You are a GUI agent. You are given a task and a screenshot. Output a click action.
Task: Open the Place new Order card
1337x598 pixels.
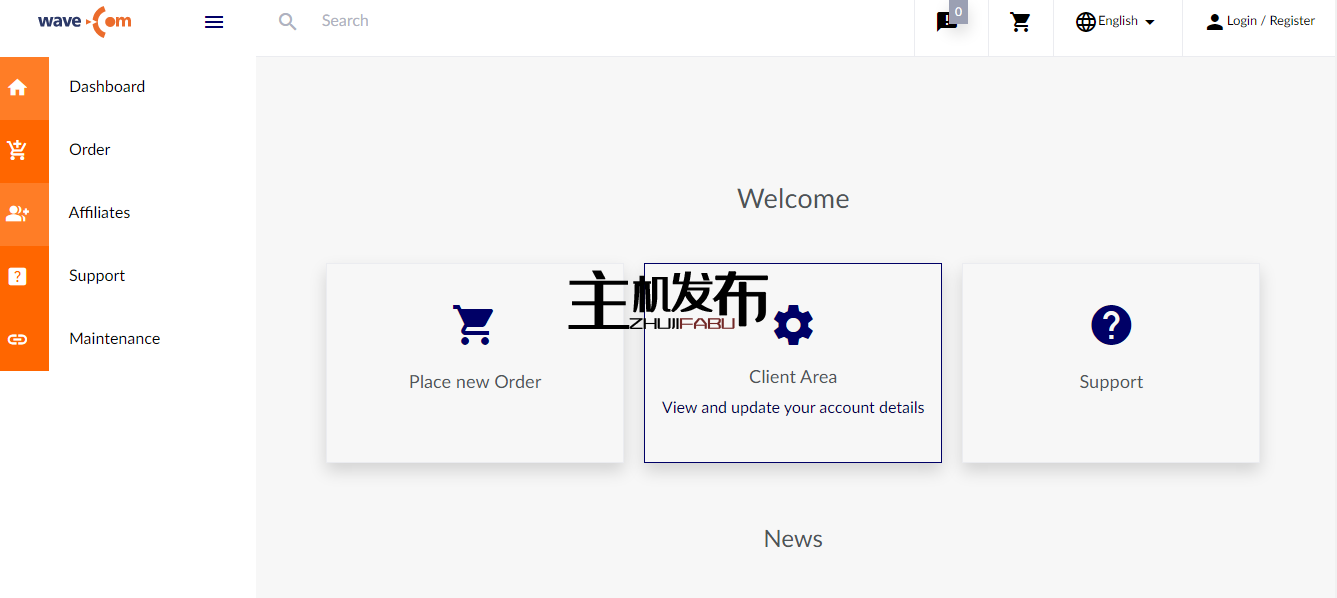[475, 362]
